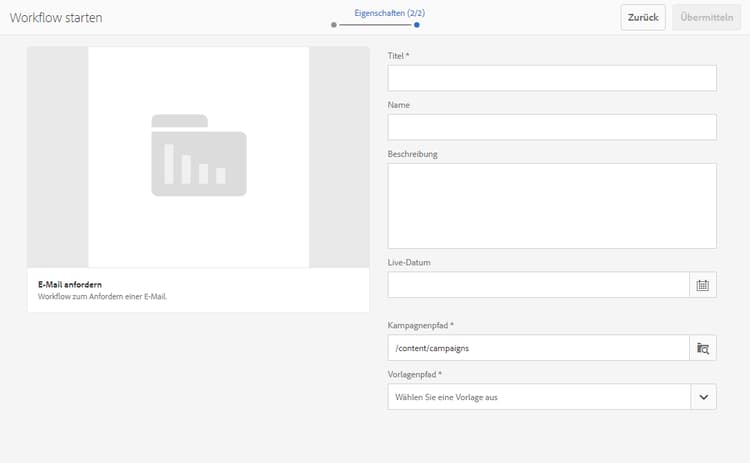Browse for Kampagnenpfad using folder search icon
750x463 pixels.
[703, 348]
